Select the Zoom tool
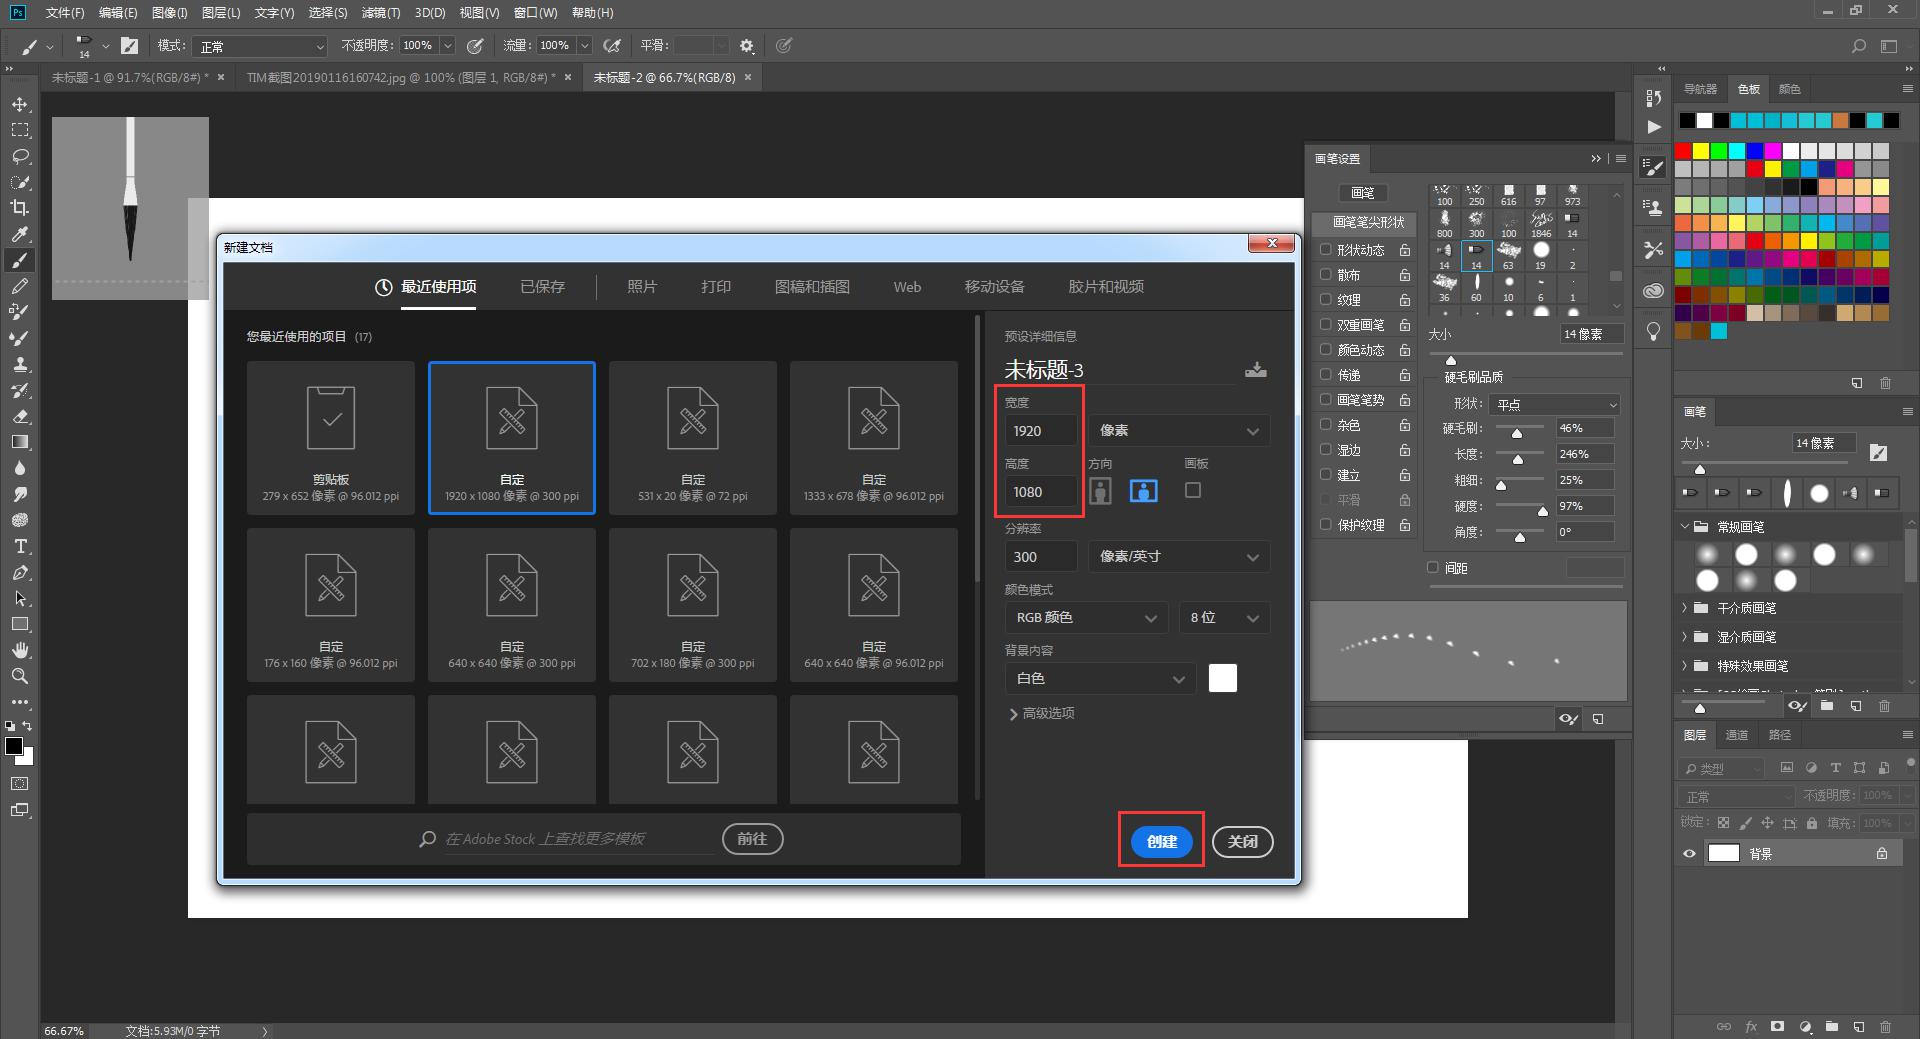 [20, 676]
